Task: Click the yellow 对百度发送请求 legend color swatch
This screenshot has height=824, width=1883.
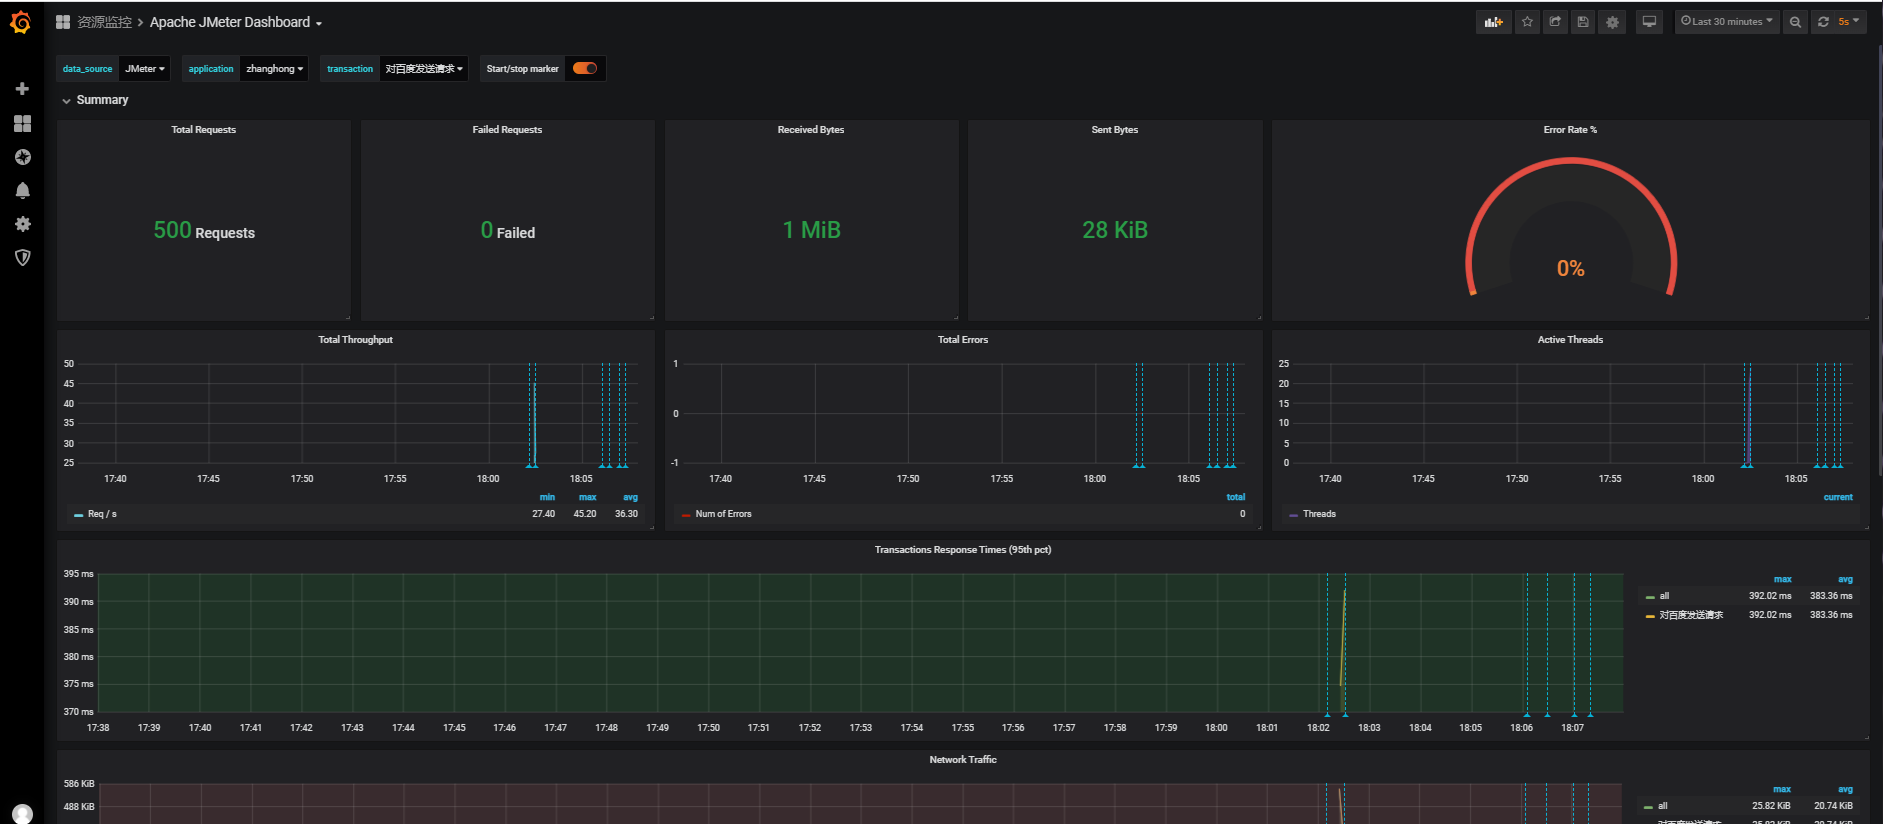Action: pos(1650,616)
